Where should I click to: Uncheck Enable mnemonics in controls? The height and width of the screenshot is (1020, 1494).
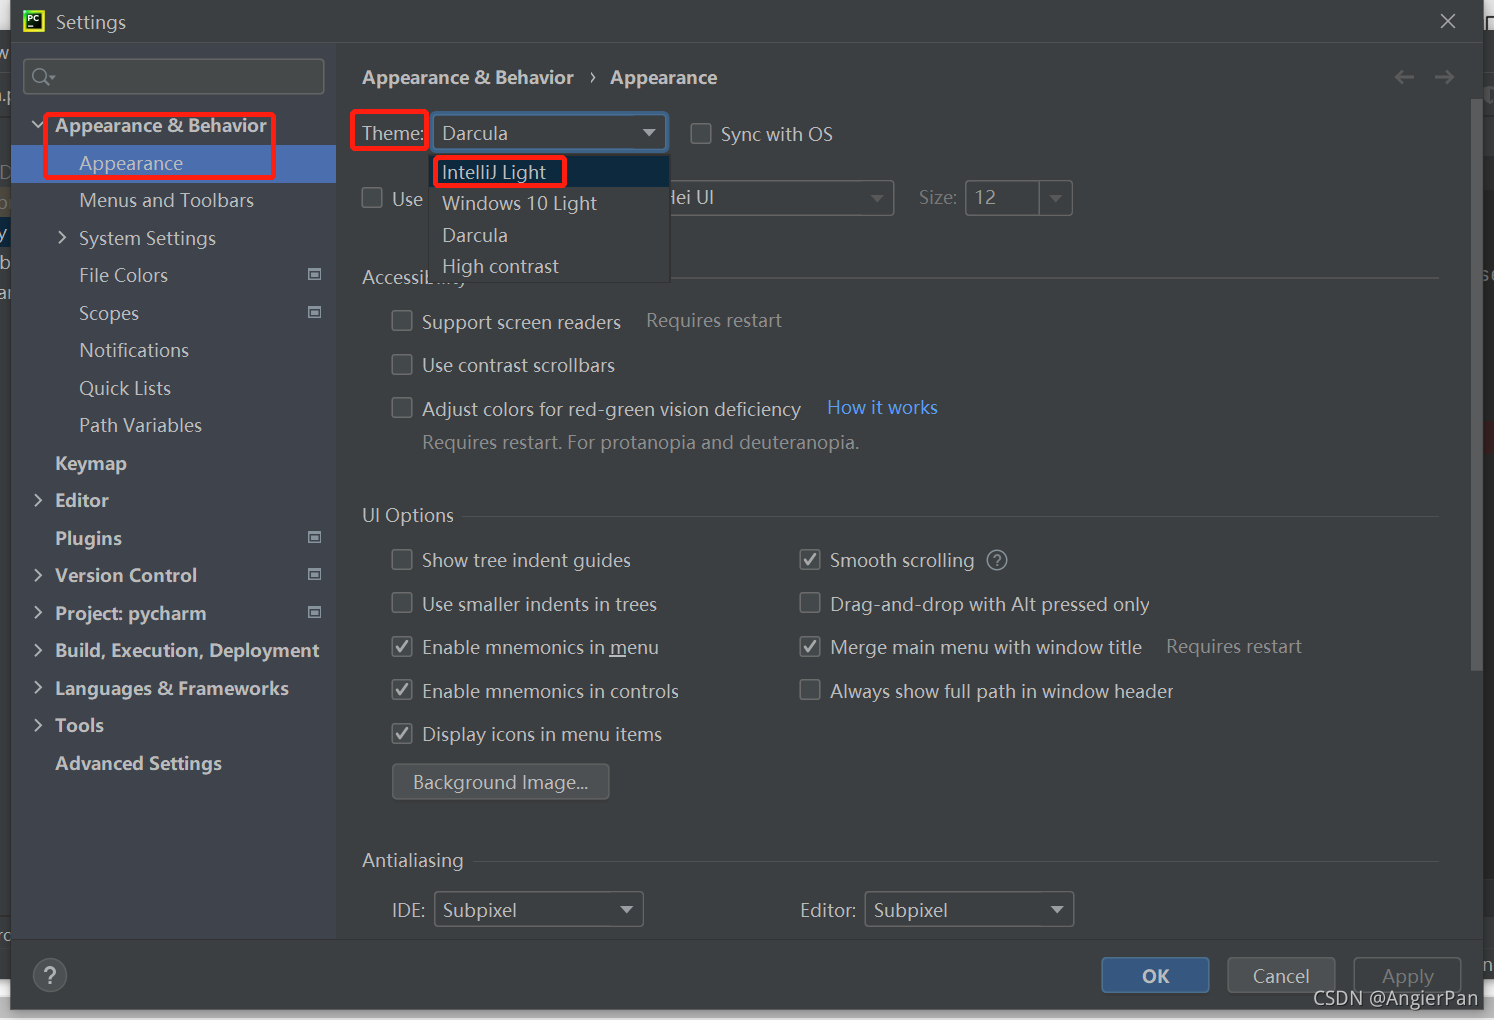[402, 690]
